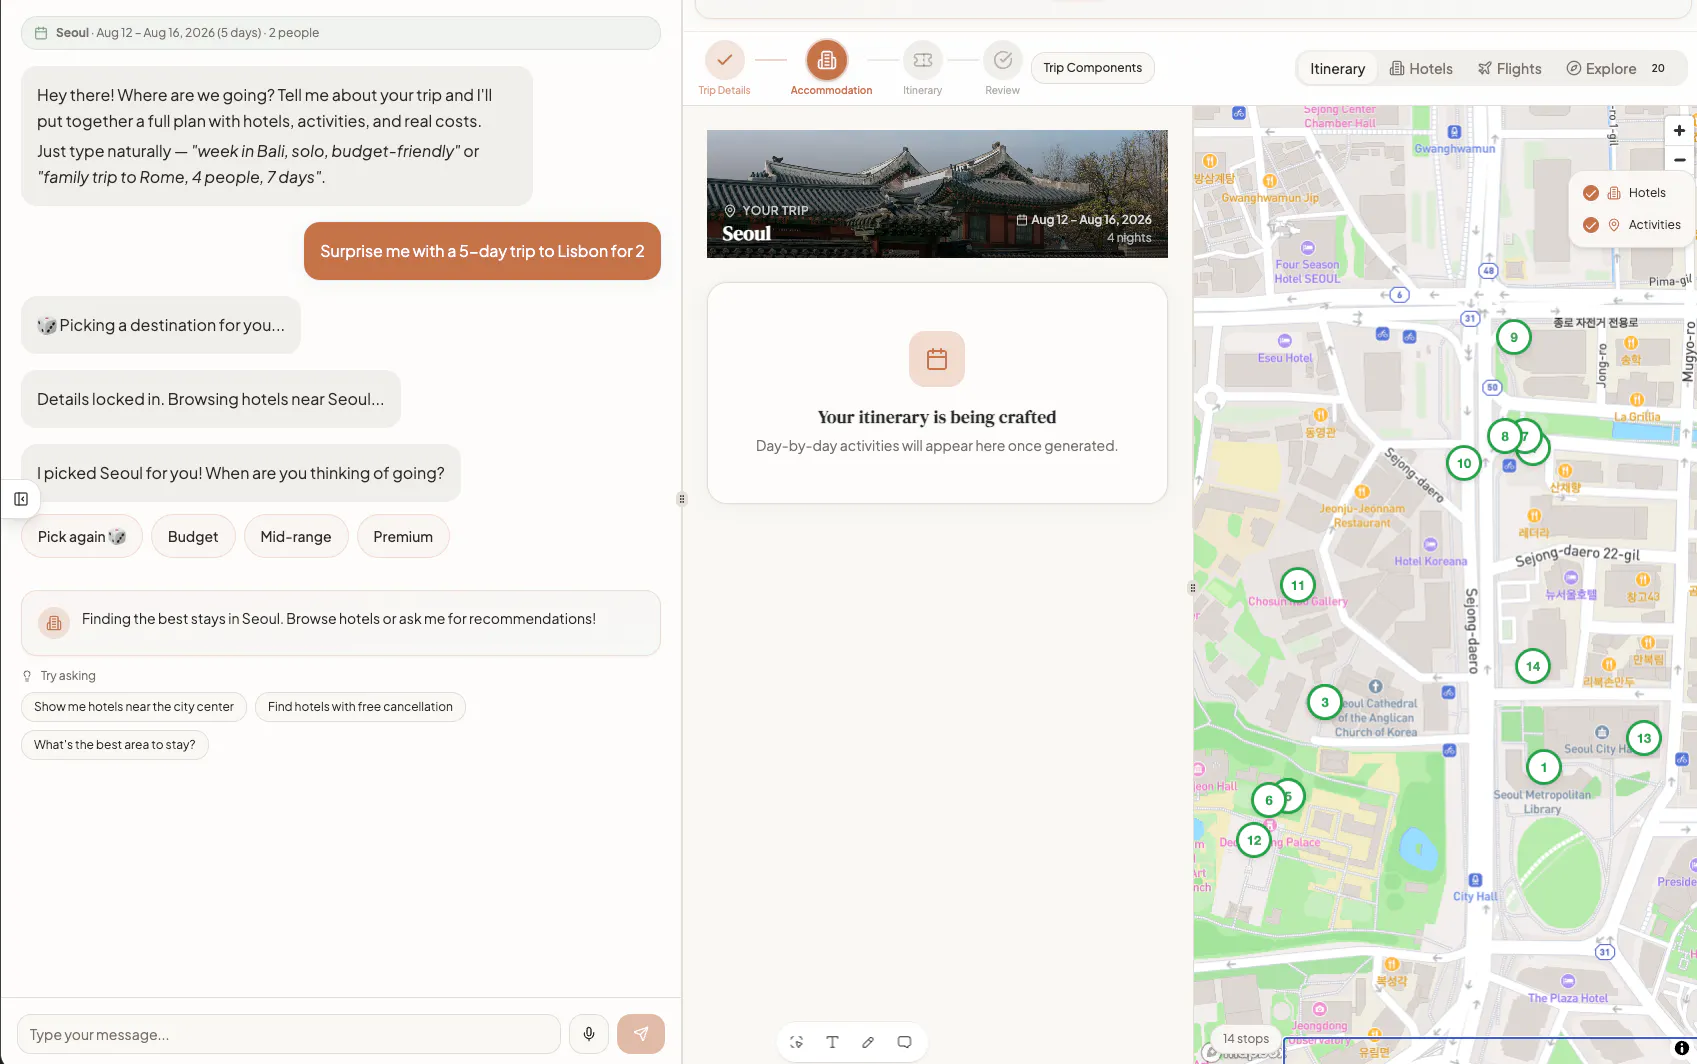Click map stop marker 8
Image resolution: width=1697 pixels, height=1064 pixels.
(x=1504, y=436)
